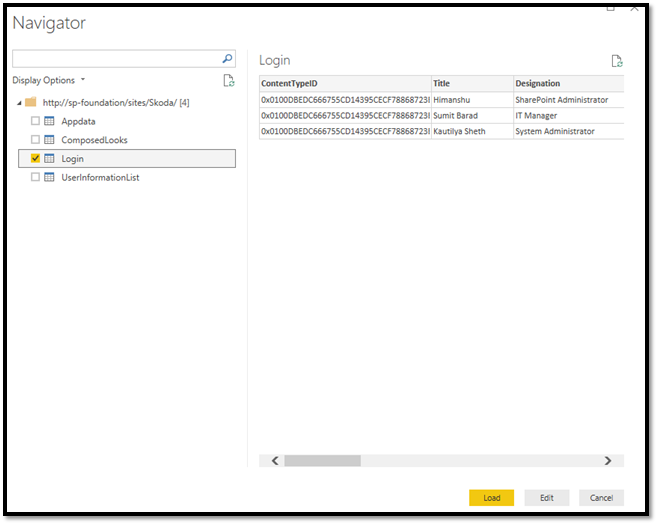Click the preview refresh icon above table
Screen dimensions: 658x525
[617, 61]
